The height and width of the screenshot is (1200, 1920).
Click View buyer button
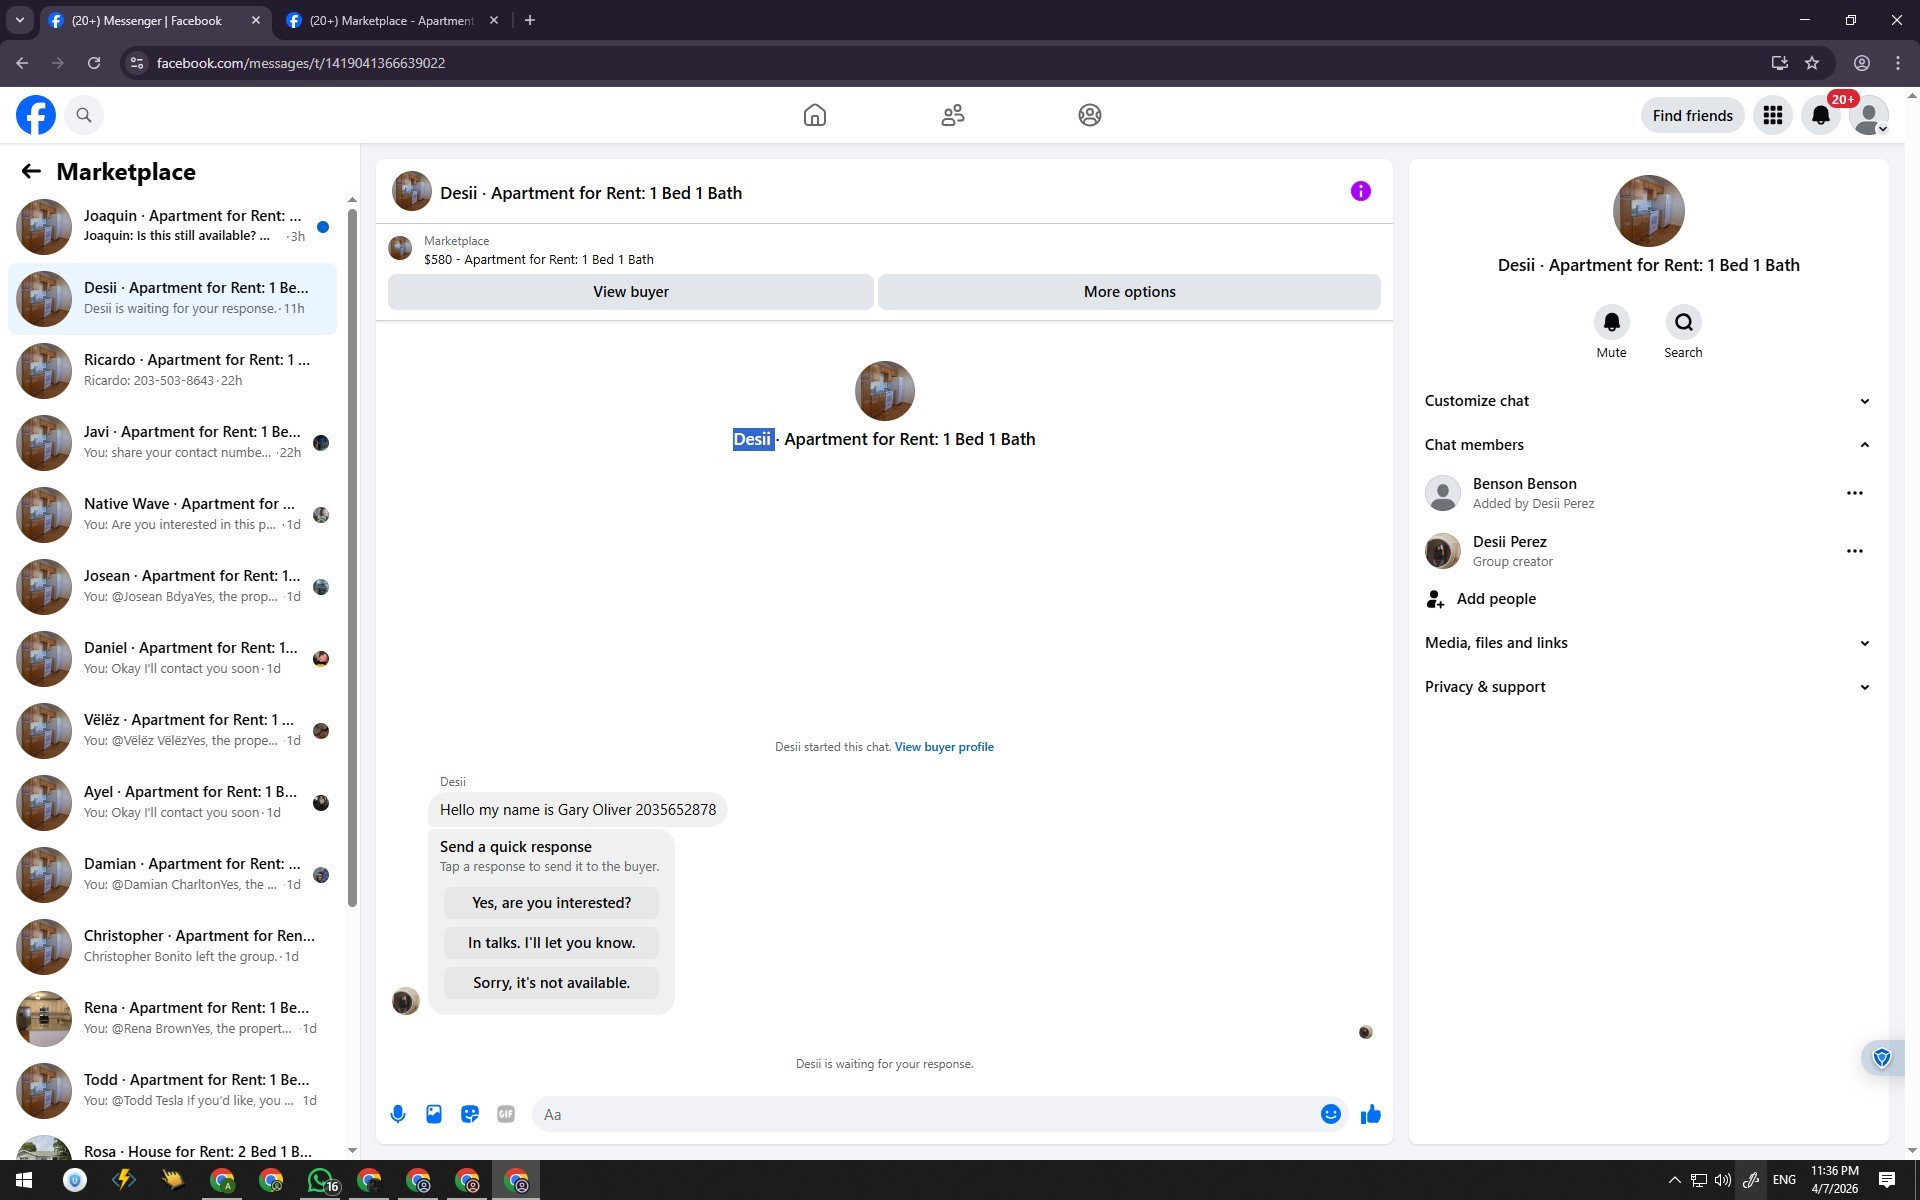point(630,292)
